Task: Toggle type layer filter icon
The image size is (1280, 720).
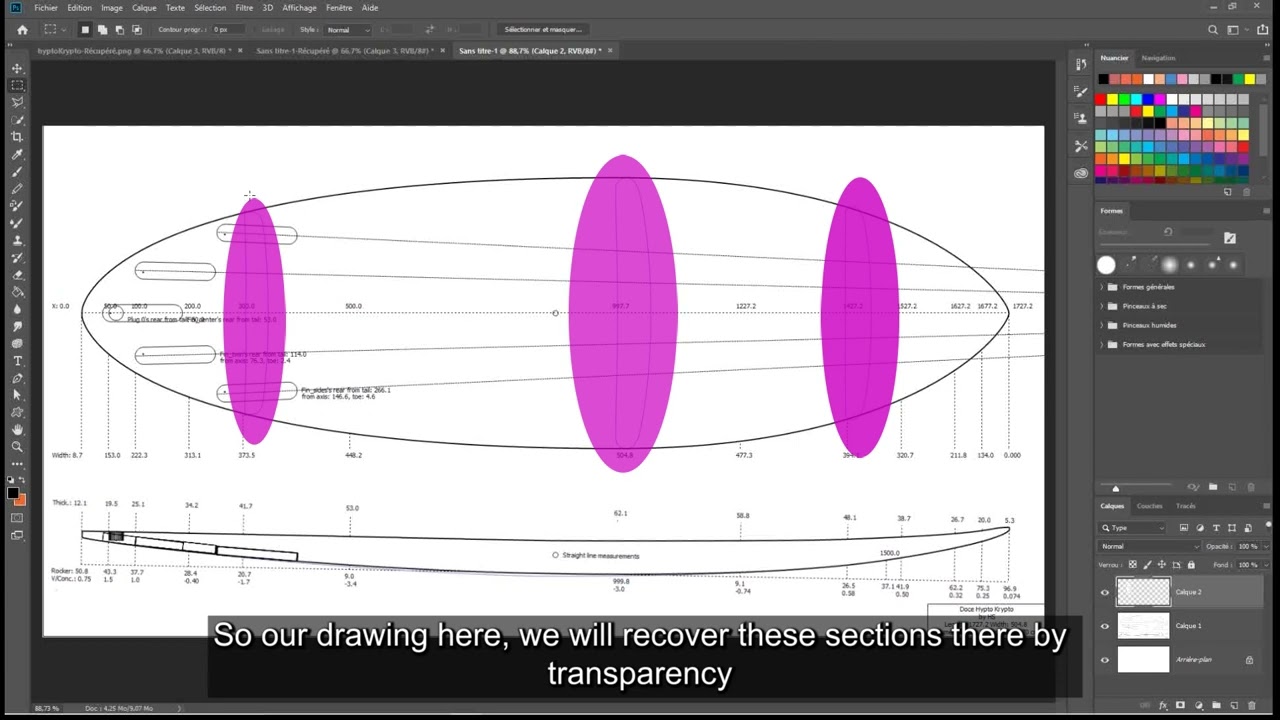Action: coord(1217,527)
